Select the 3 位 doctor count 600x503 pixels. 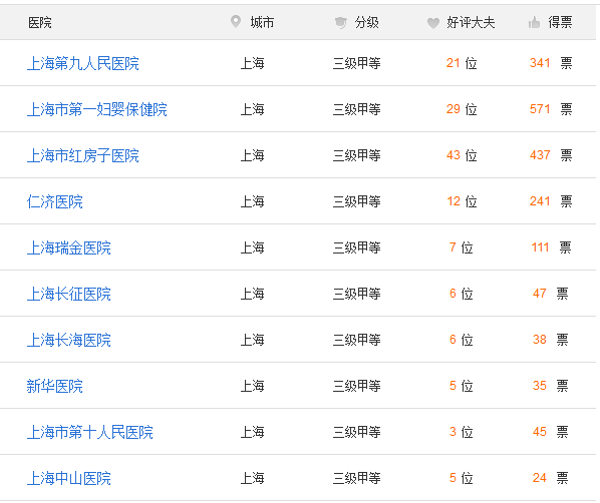(461, 432)
